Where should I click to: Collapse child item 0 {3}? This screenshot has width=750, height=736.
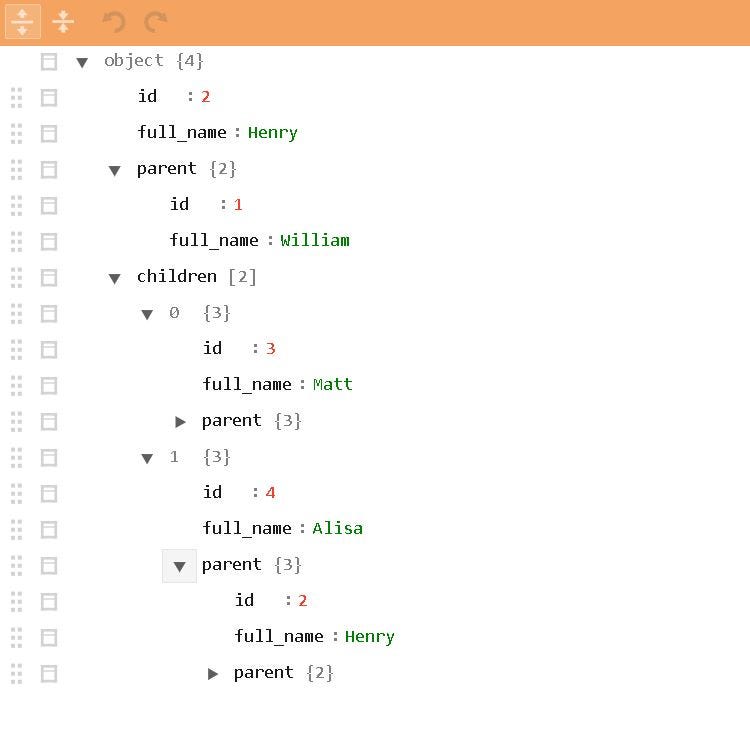147,314
